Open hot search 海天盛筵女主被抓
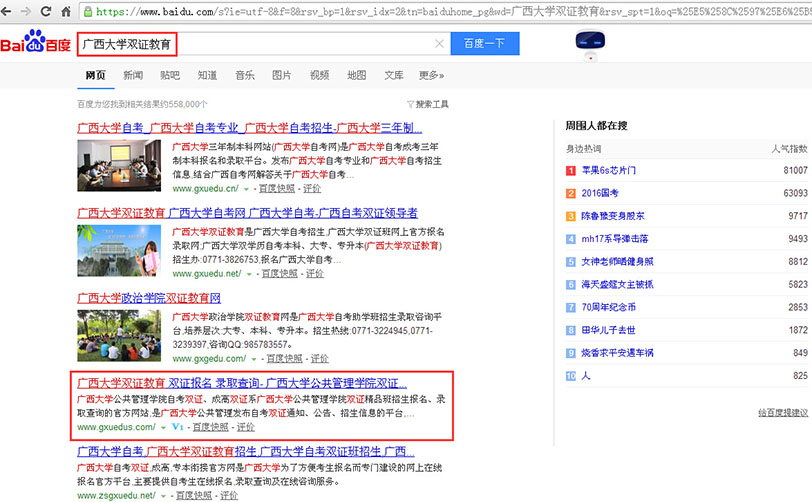The width and height of the screenshot is (812, 502). point(617,284)
